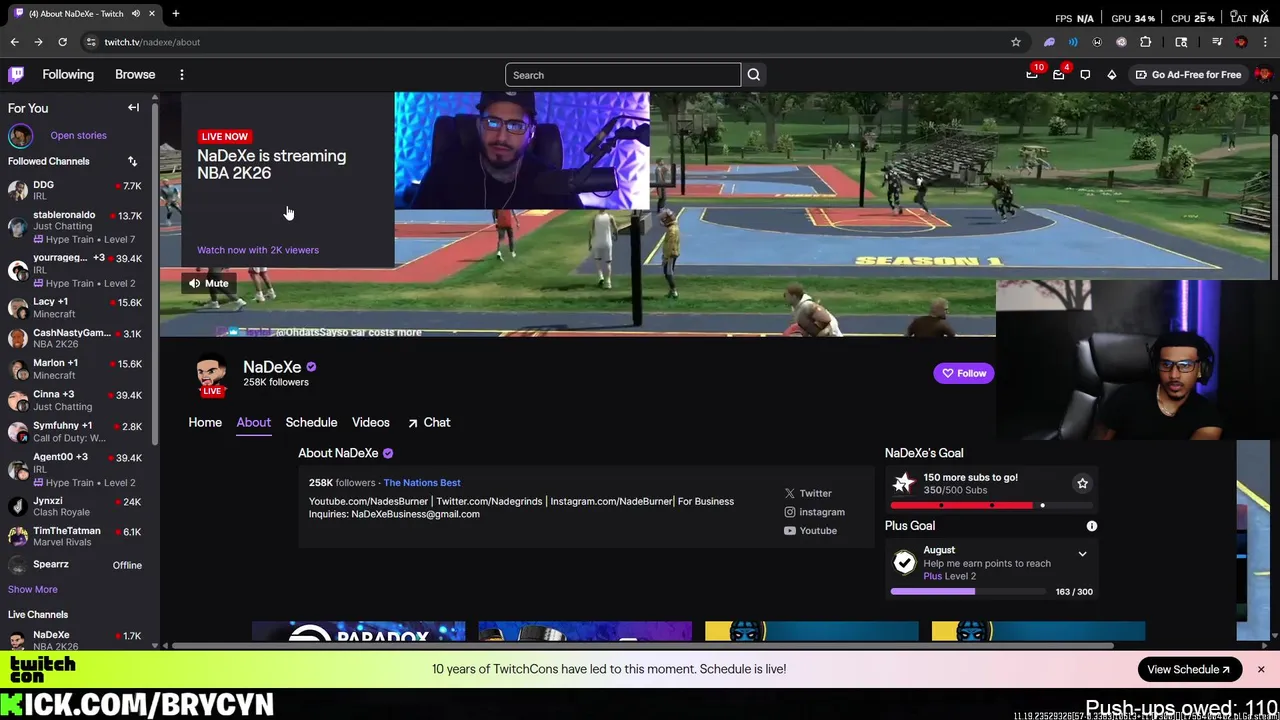The image size is (1280, 720).
Task: View site information icon in address bar
Action: [91, 42]
